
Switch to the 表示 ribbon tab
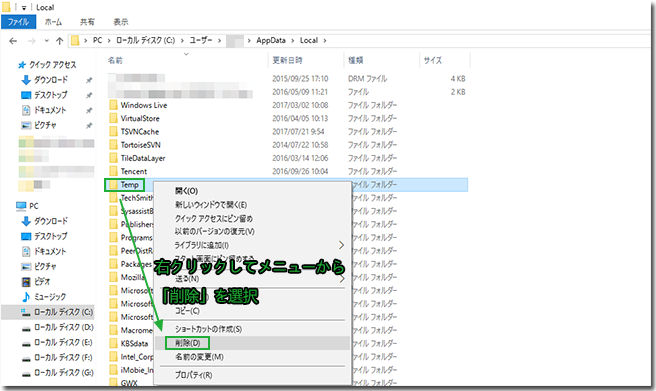(x=121, y=22)
